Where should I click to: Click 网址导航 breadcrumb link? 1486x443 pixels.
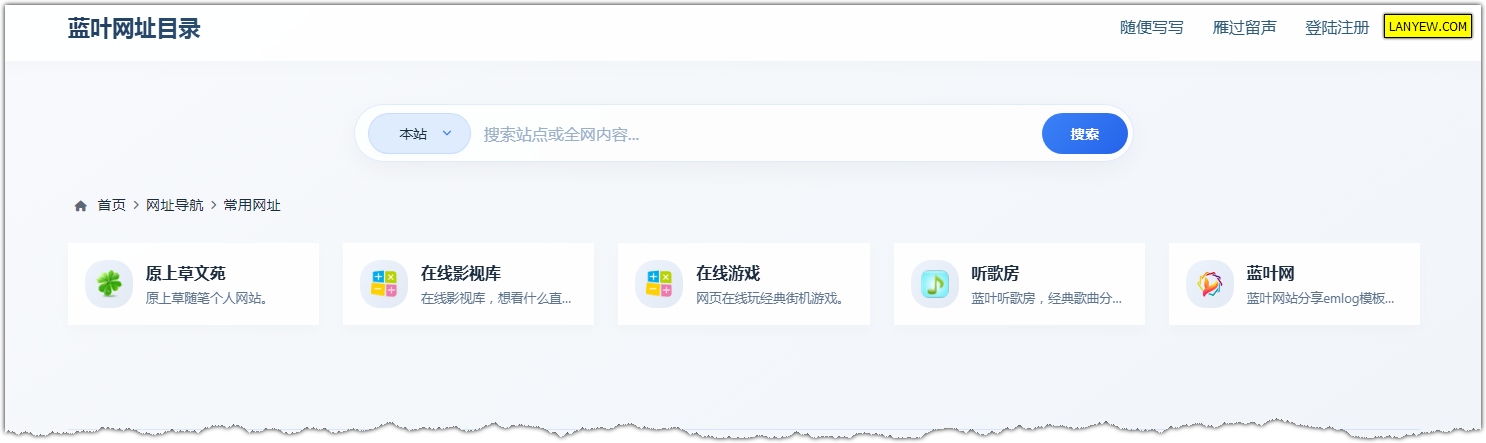click(x=174, y=206)
